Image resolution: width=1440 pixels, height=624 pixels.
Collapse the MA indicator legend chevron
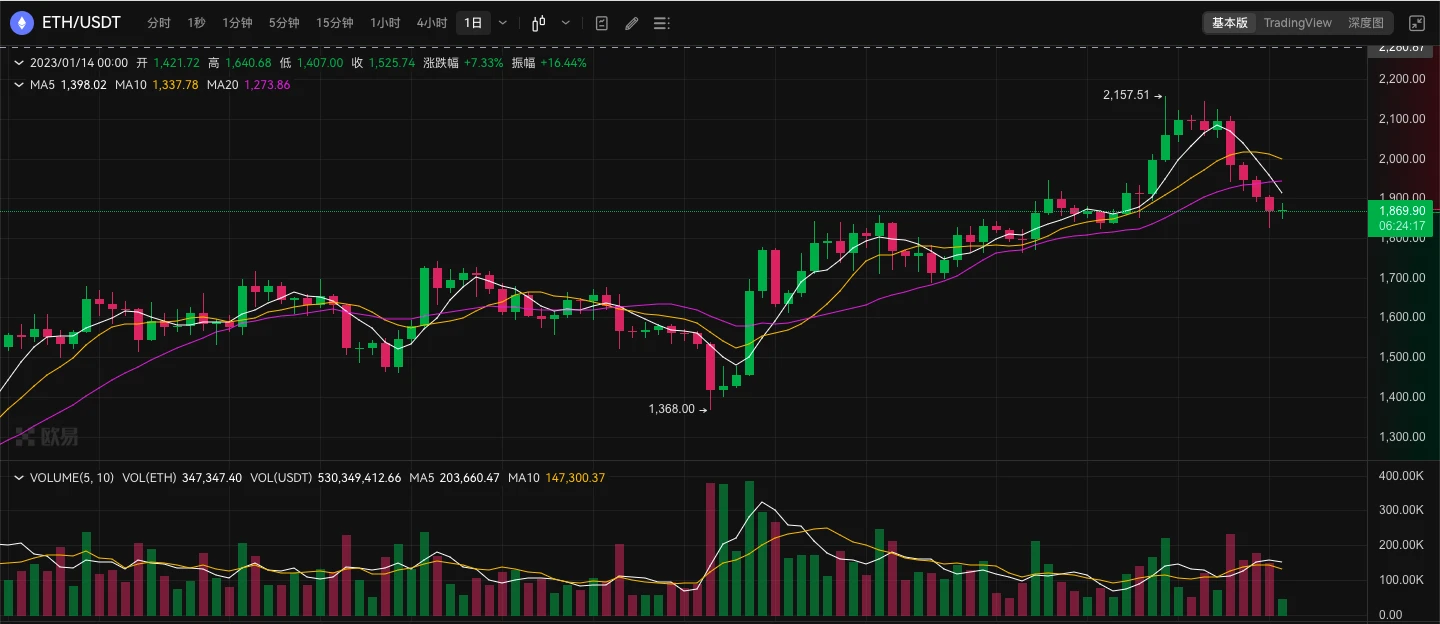click(20, 85)
